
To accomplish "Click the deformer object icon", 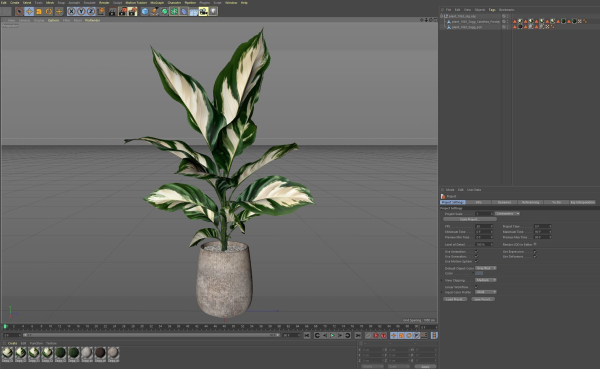I will [x=184, y=11].
